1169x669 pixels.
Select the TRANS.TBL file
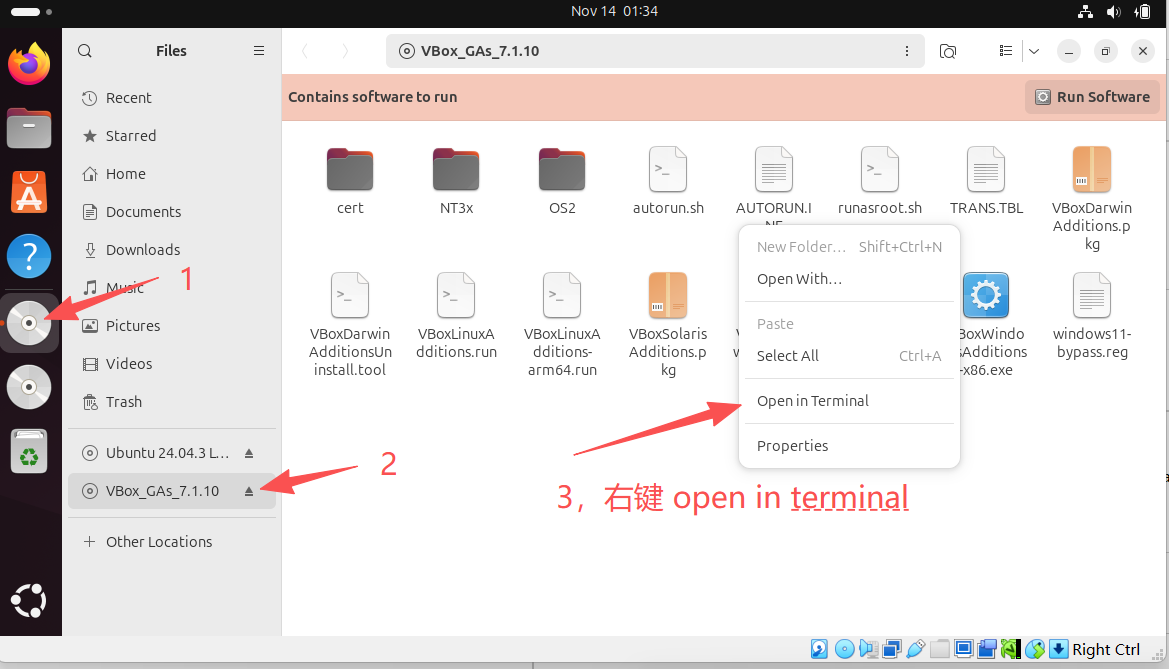click(986, 181)
